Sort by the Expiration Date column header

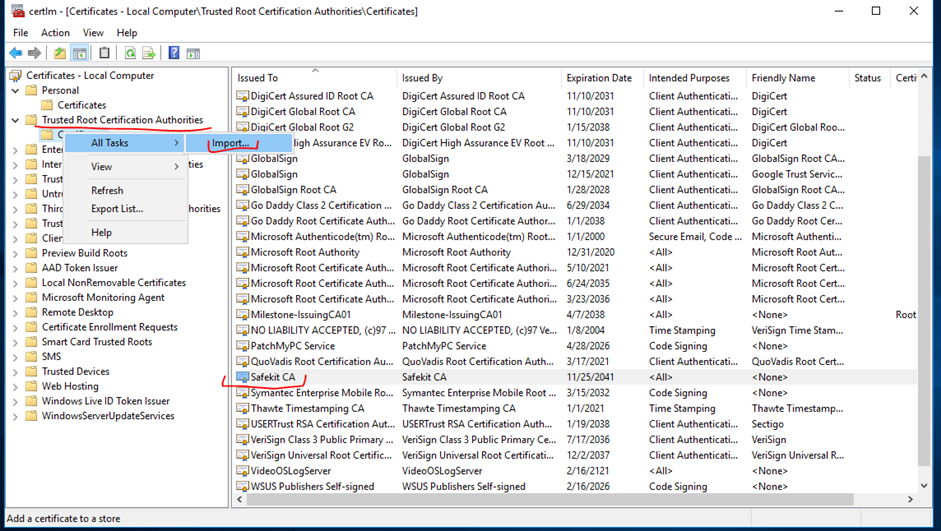pos(603,78)
